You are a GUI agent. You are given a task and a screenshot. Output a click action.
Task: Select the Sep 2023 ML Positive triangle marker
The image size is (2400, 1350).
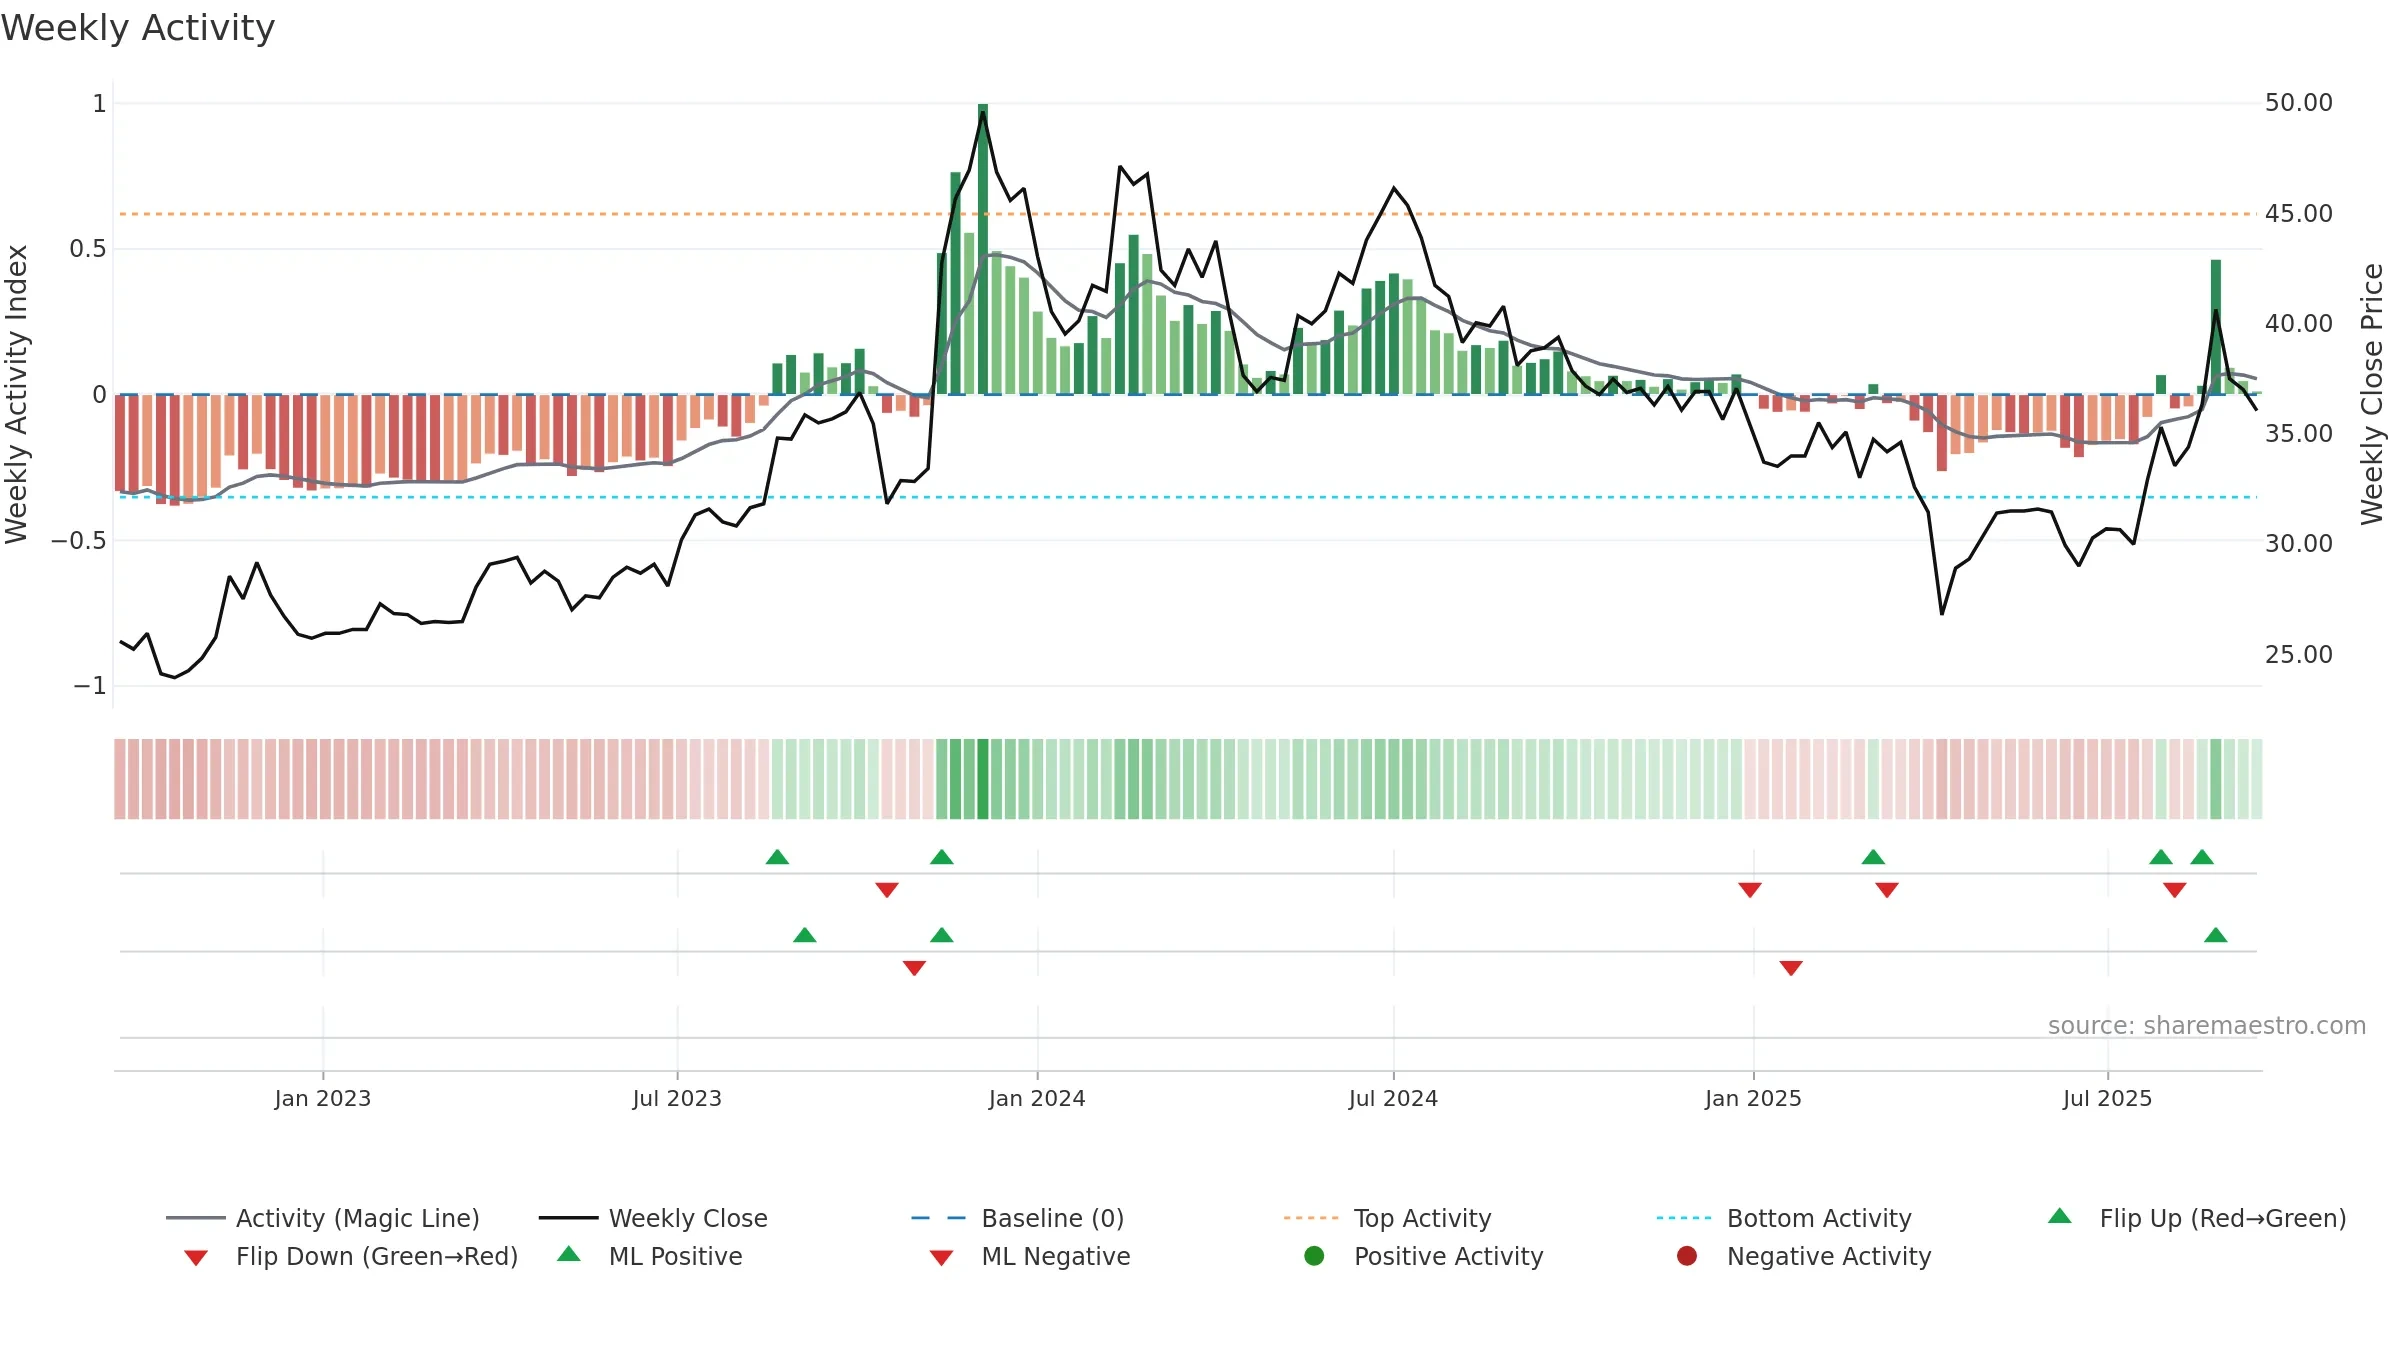click(805, 935)
